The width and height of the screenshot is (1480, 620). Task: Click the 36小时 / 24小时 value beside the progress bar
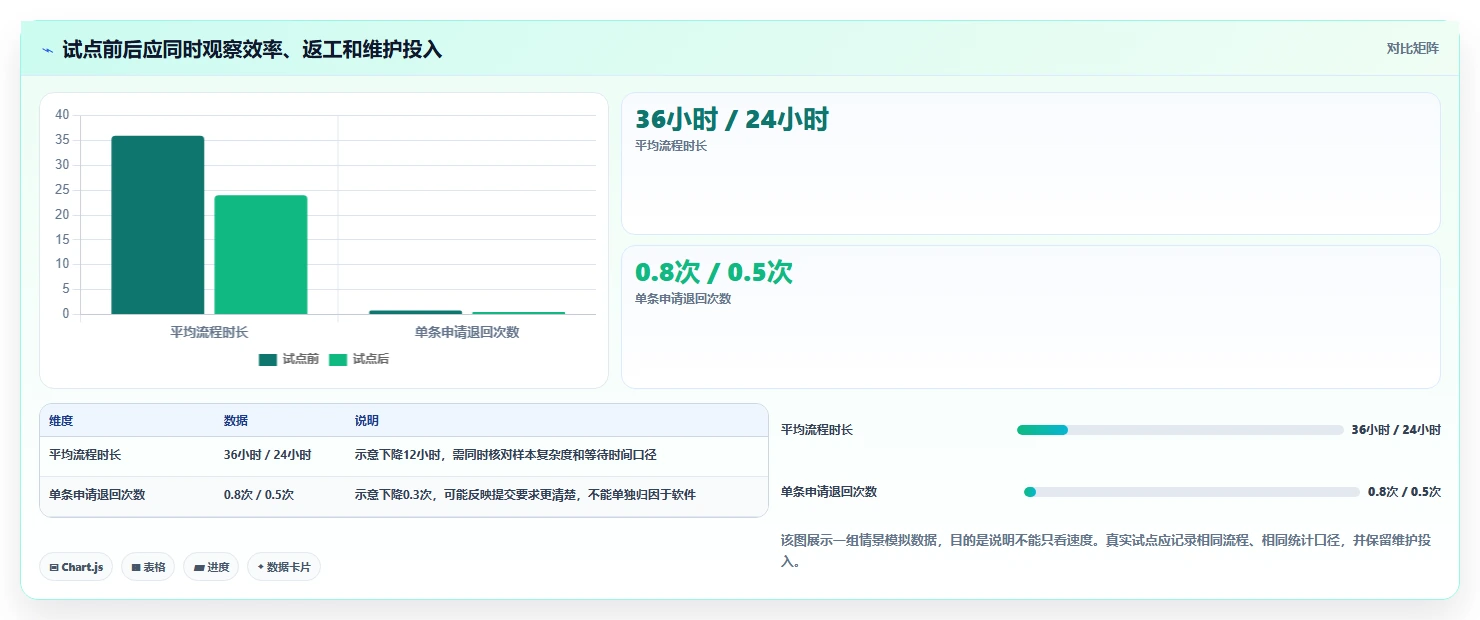pyautogui.click(x=1396, y=430)
